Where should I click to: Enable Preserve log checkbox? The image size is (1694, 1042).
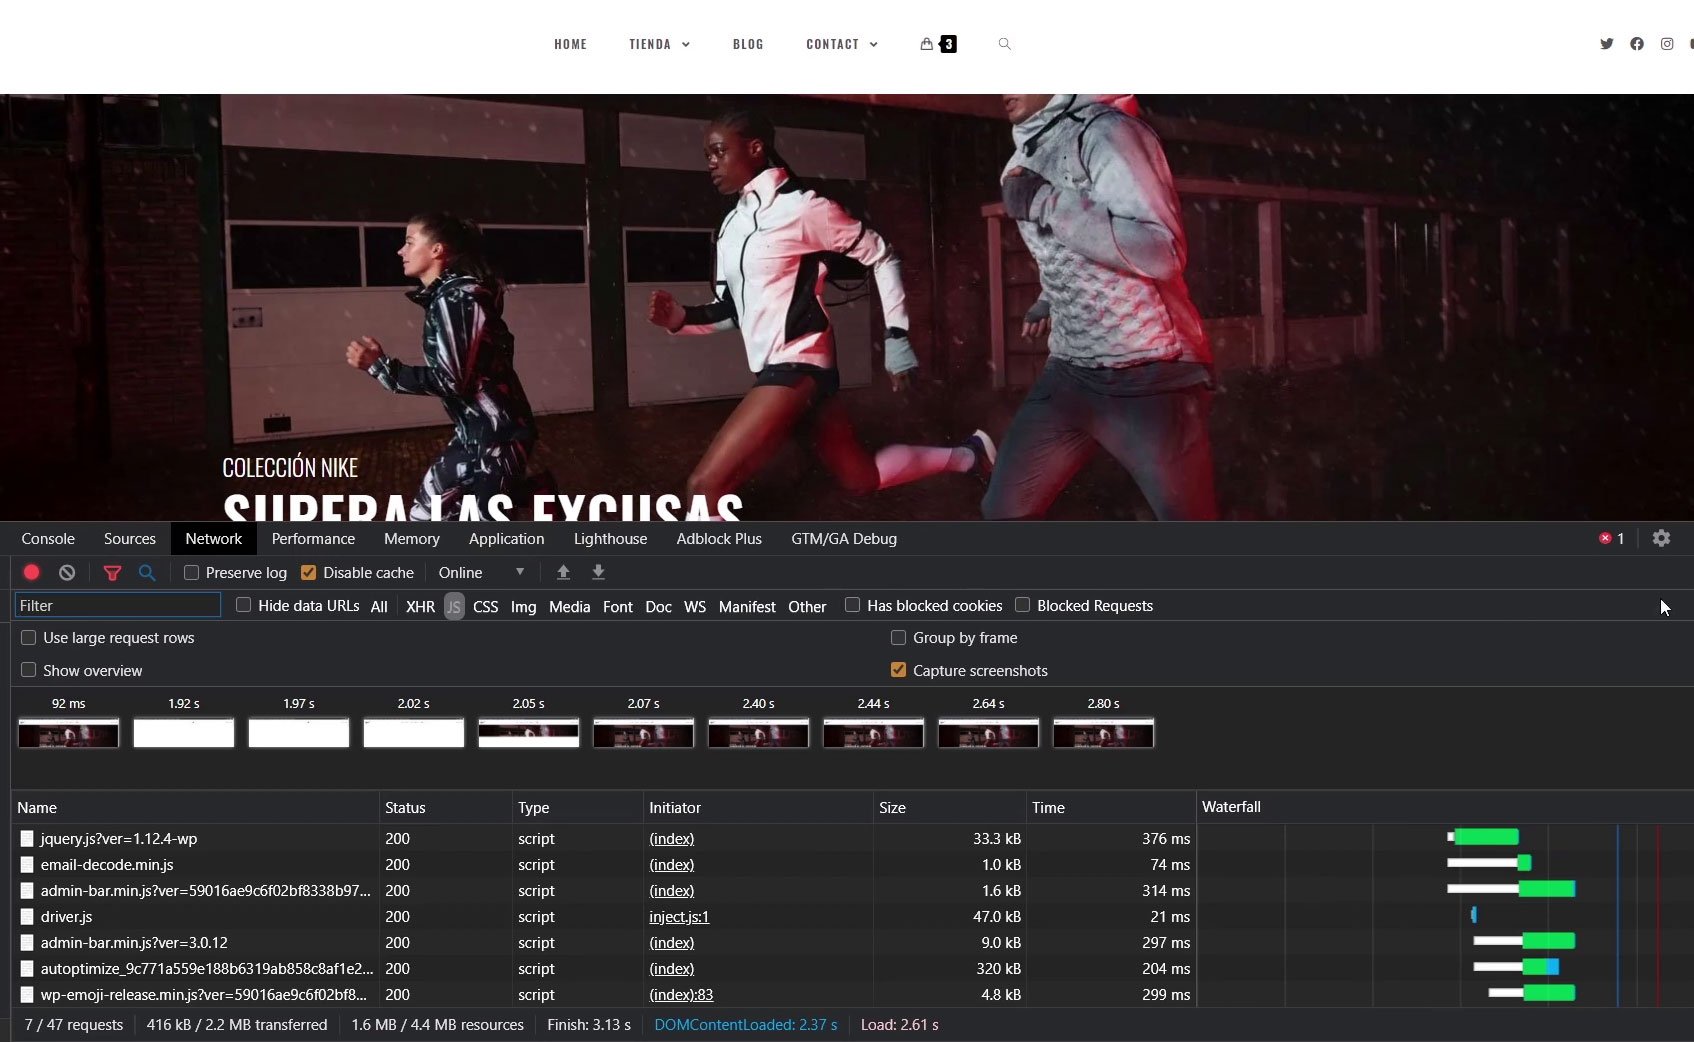click(191, 572)
